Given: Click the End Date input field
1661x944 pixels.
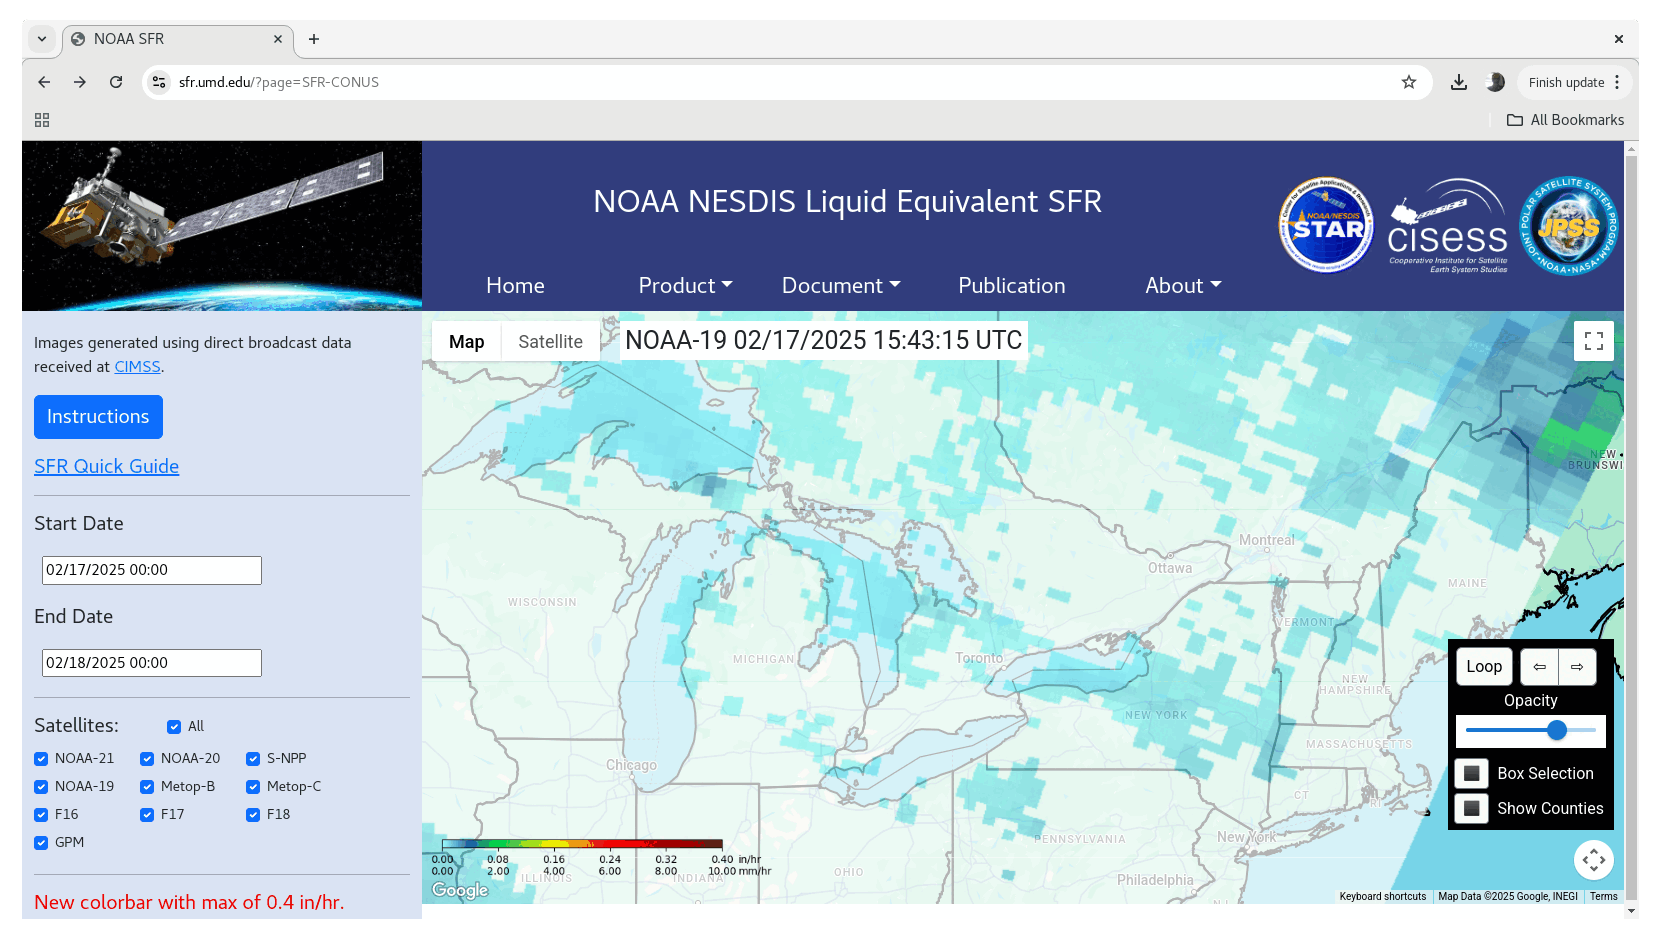Looking at the screenshot, I should click(152, 663).
